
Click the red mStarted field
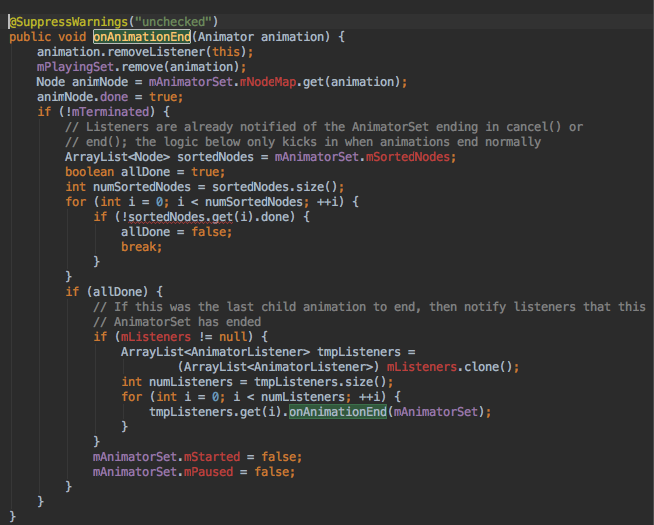(x=212, y=457)
